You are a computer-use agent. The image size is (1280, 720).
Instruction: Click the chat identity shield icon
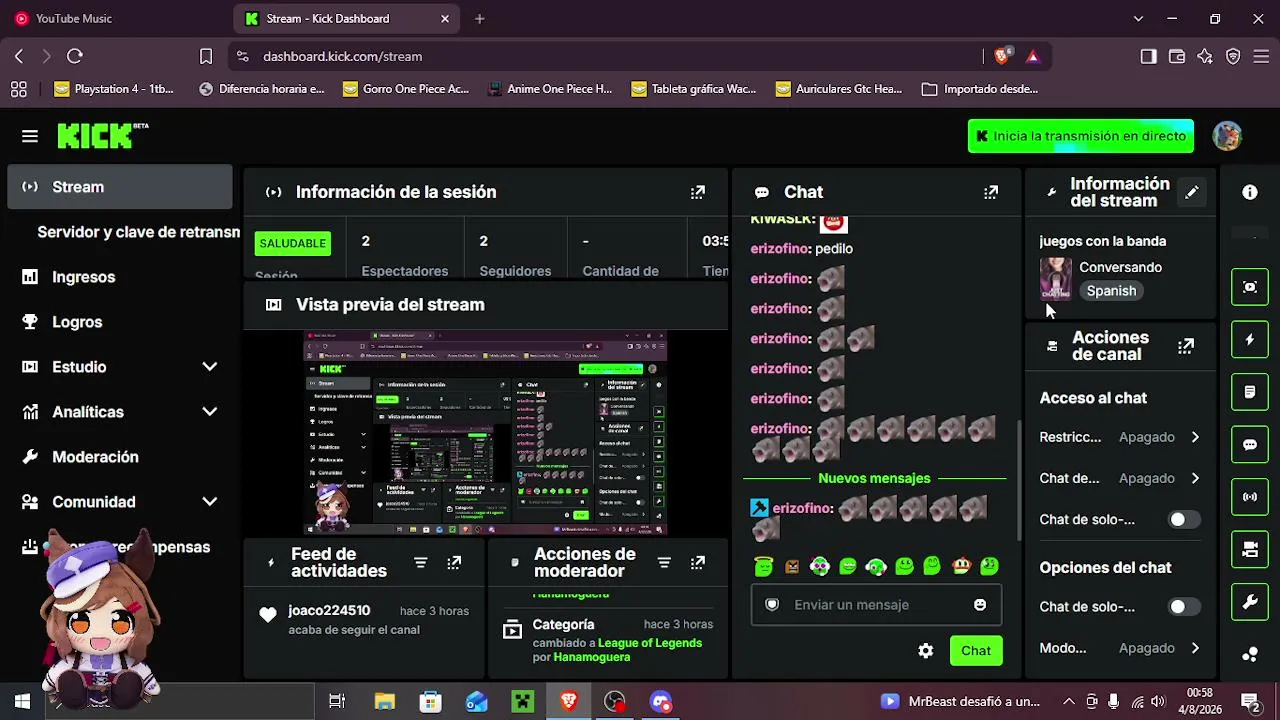point(772,605)
